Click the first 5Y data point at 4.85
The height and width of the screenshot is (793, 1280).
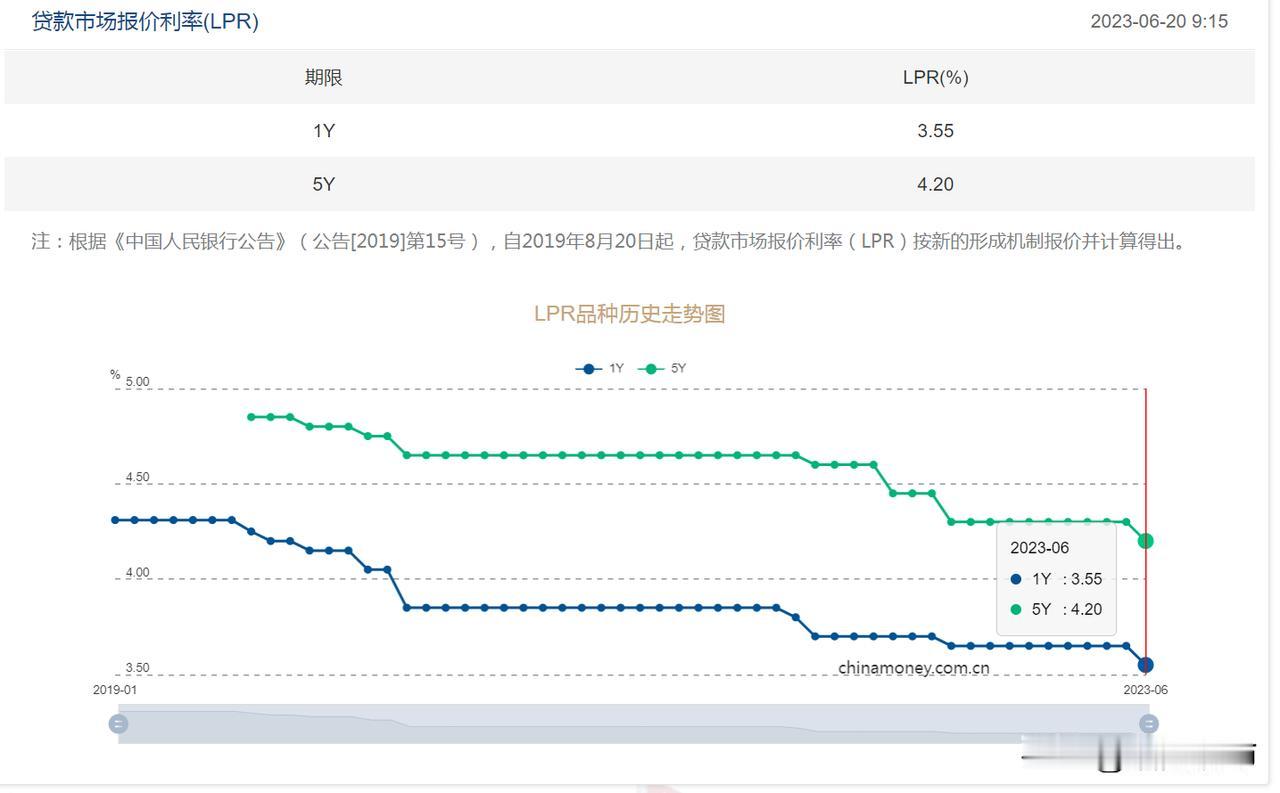(x=251, y=417)
